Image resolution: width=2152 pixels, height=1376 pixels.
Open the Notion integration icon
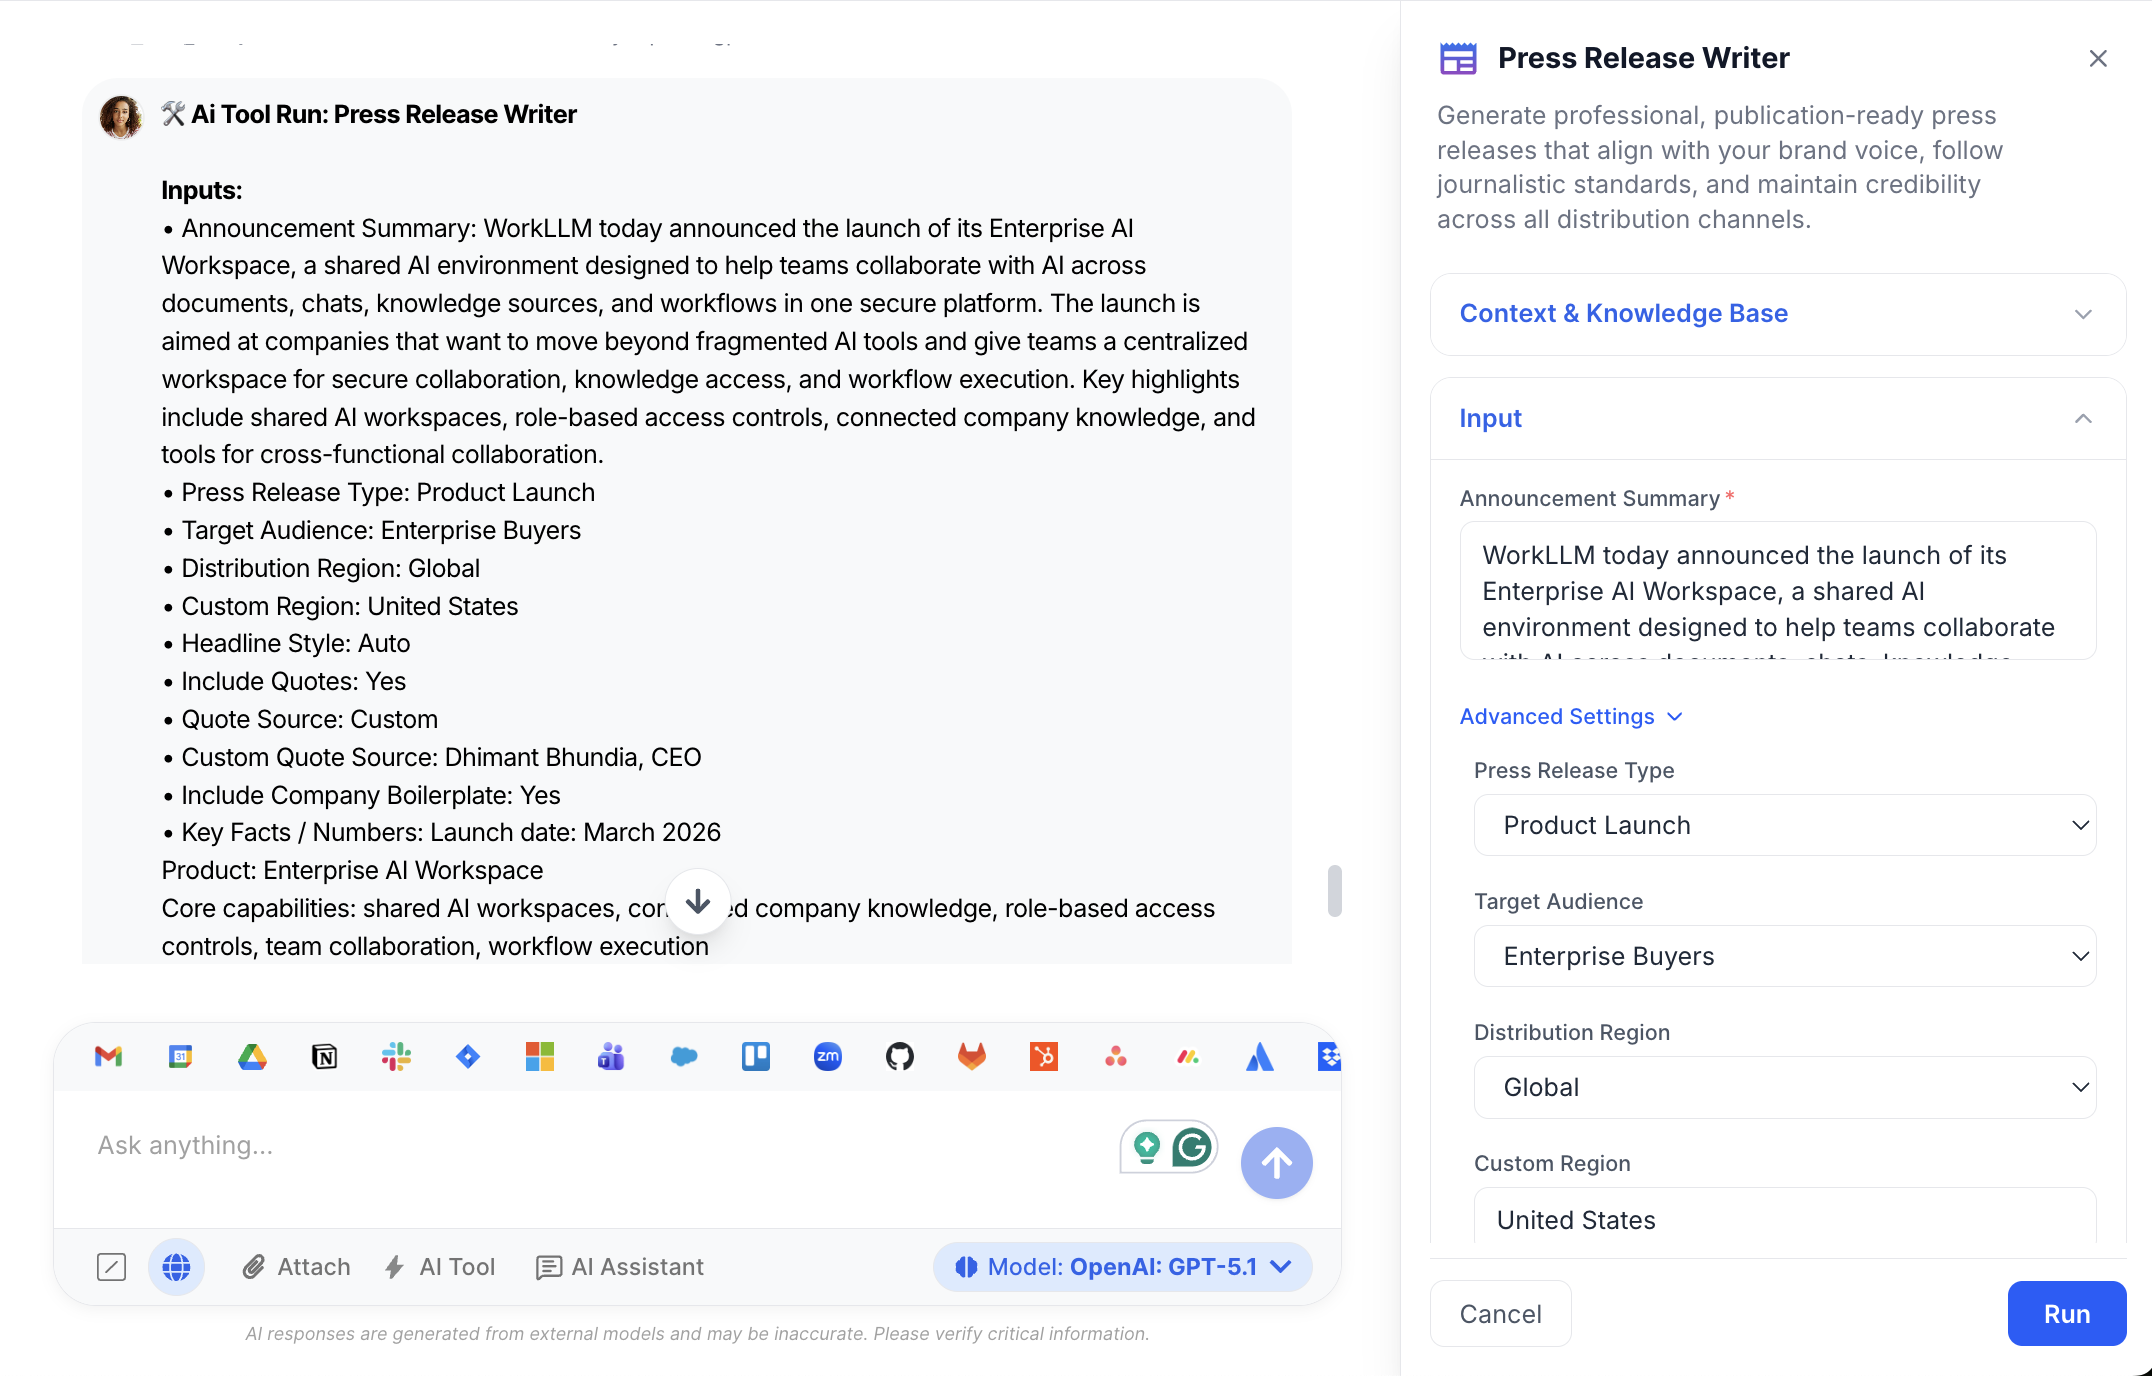pos(324,1057)
